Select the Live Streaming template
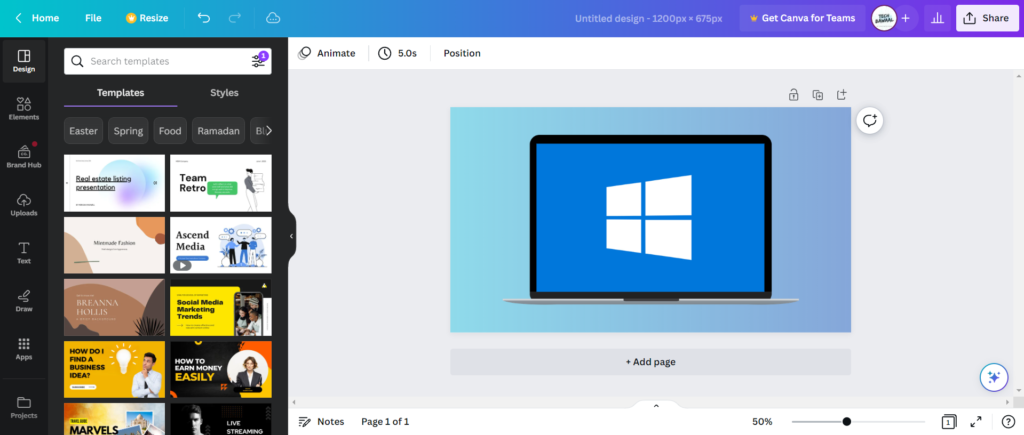Screen dimensions: 1024x435 221,419
